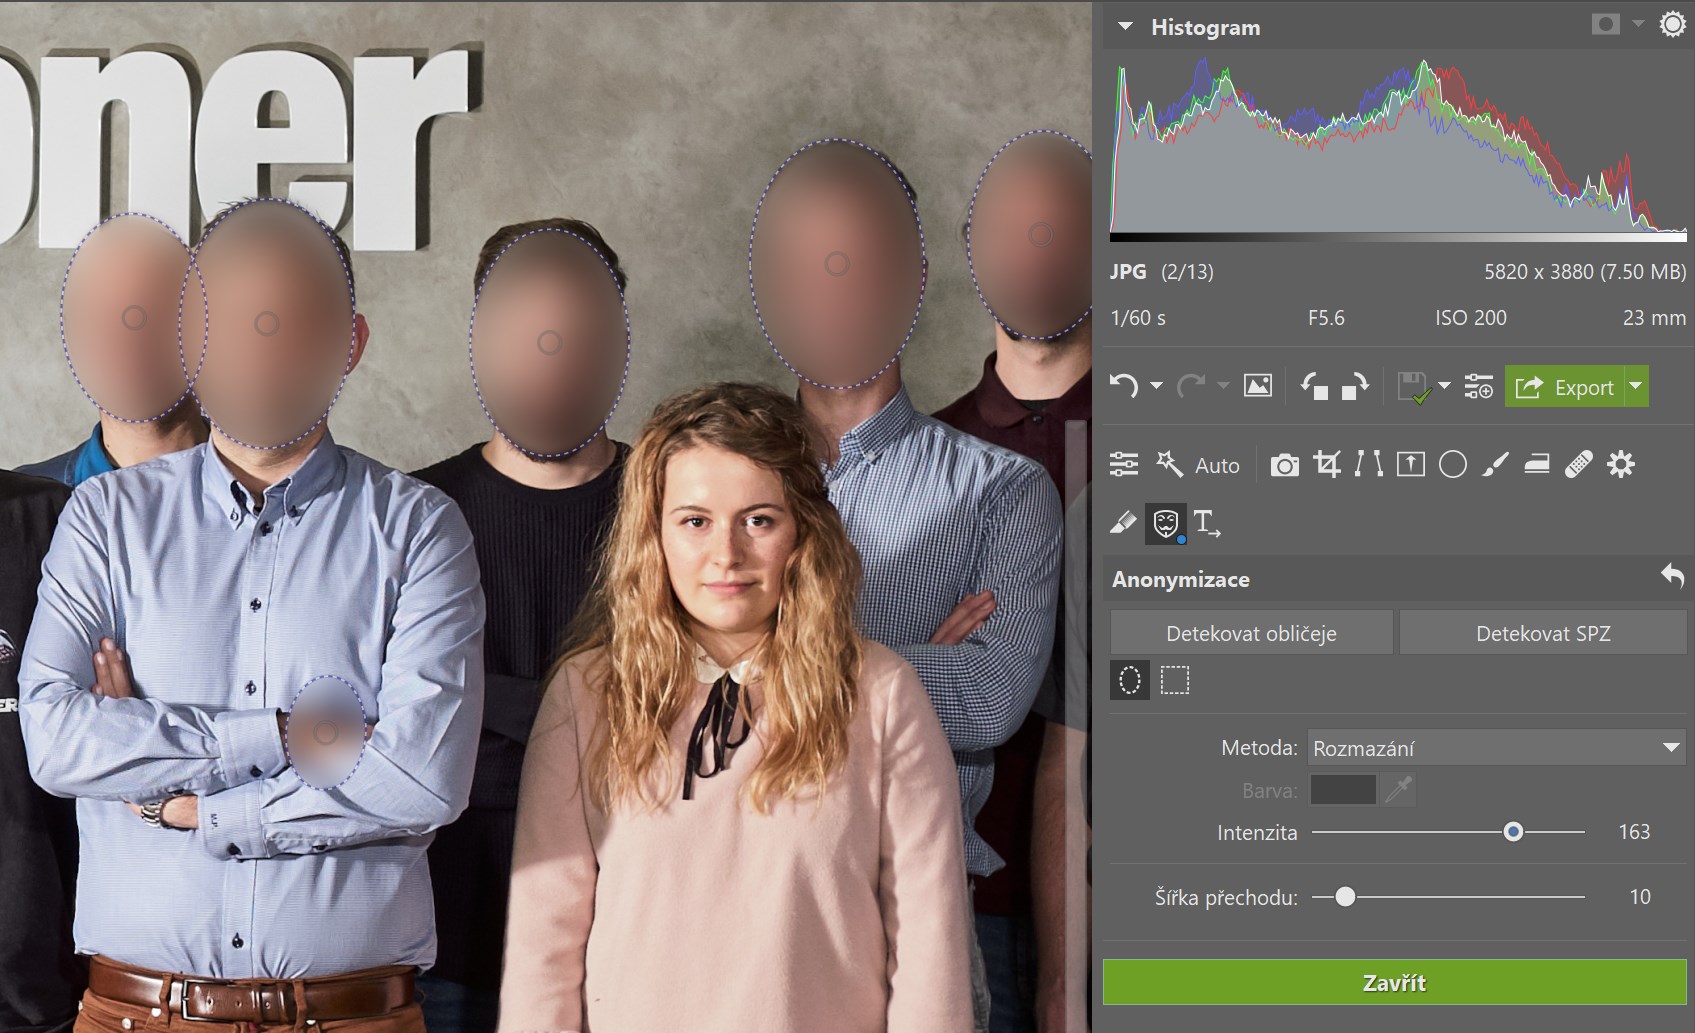Click the Auto text label
Screen dimensions: 1695x1033
point(1217,466)
